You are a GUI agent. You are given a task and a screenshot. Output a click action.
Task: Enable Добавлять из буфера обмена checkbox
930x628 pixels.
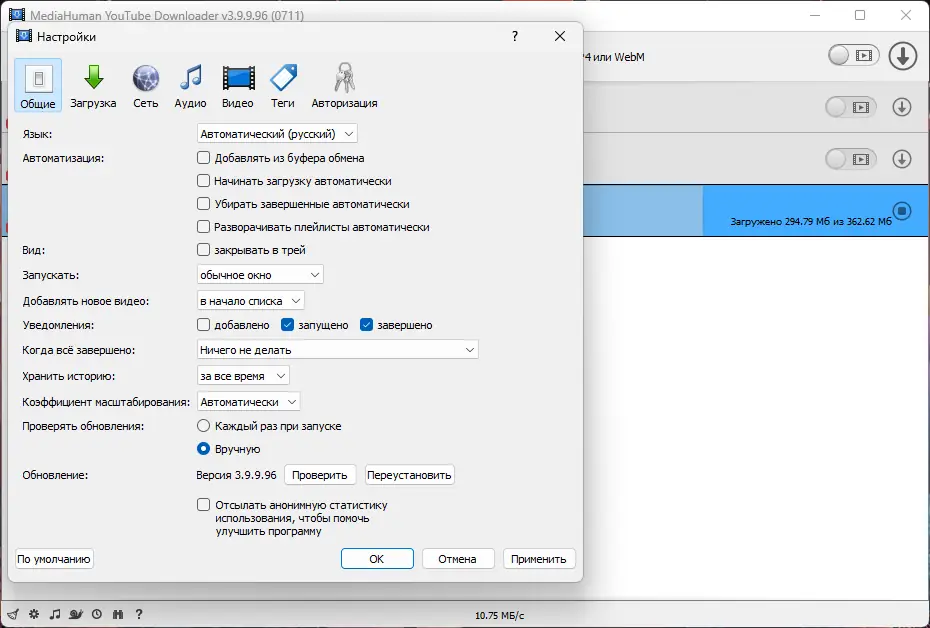click(x=203, y=158)
